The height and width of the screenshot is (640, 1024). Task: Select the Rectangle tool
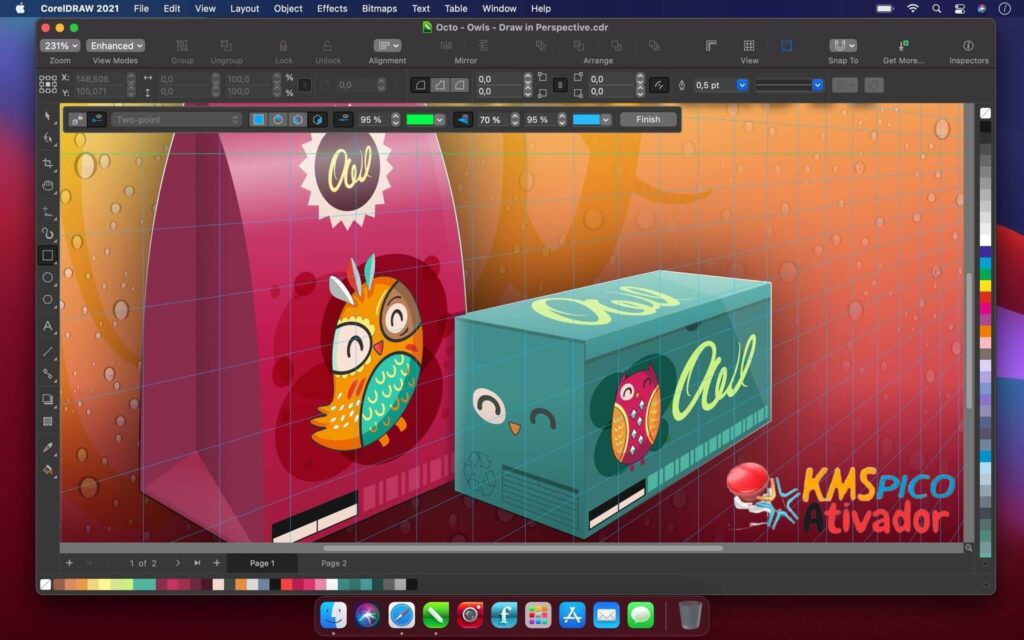coord(48,255)
